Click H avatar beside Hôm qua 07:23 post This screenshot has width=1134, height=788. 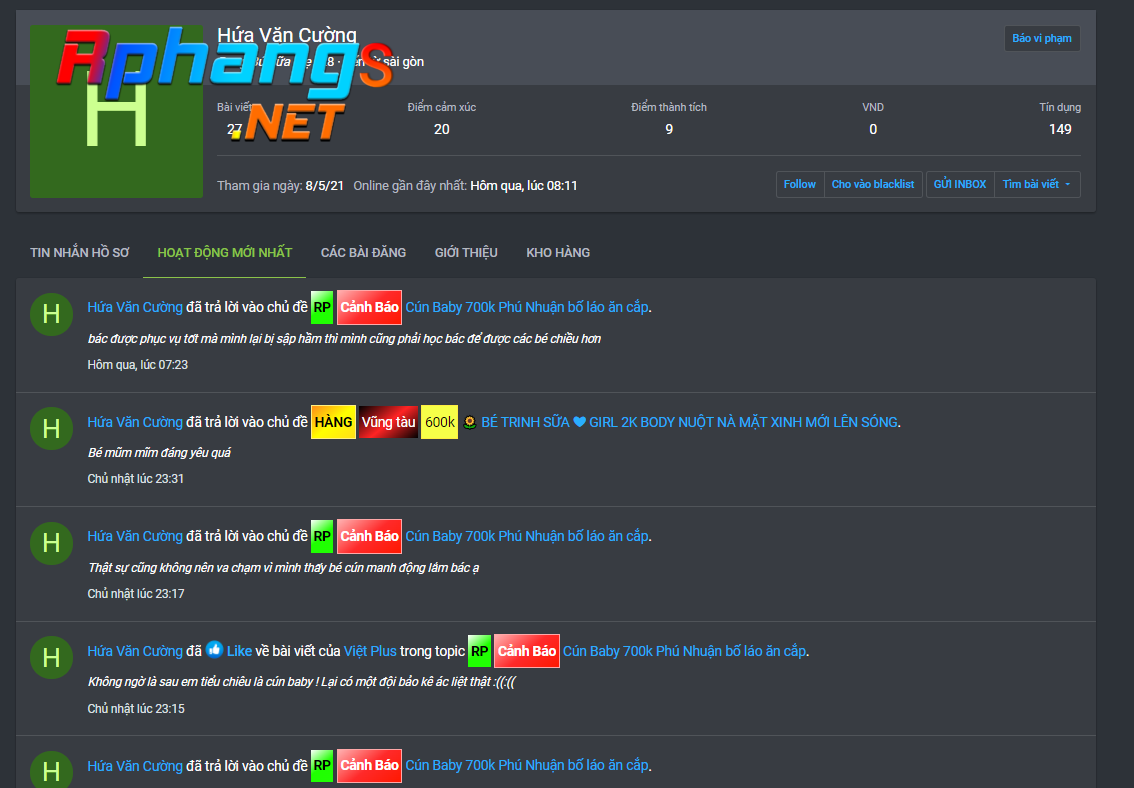click(51, 314)
